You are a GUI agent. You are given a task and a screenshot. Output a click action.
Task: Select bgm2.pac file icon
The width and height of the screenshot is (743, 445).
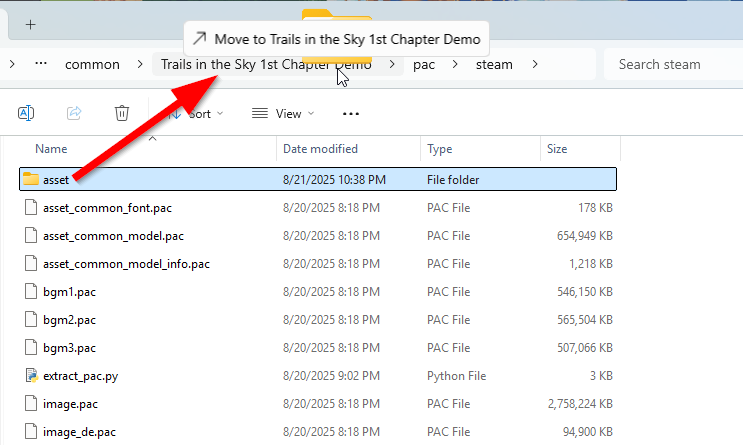pyautogui.click(x=31, y=319)
